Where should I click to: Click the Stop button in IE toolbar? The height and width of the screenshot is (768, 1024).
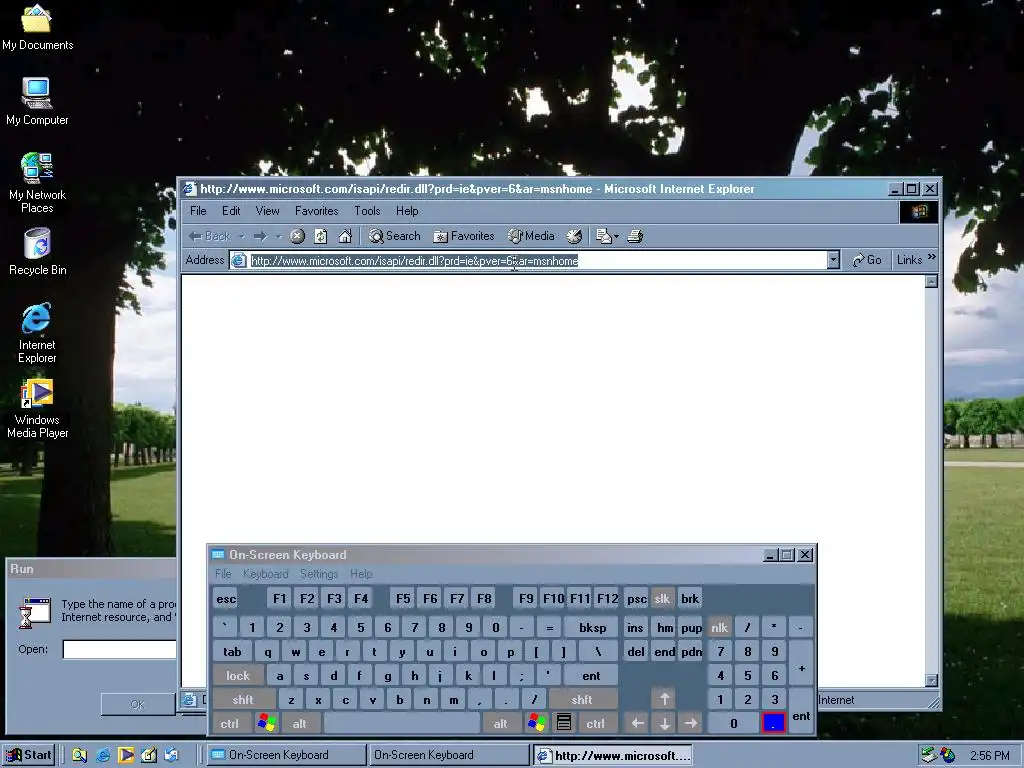(x=297, y=236)
